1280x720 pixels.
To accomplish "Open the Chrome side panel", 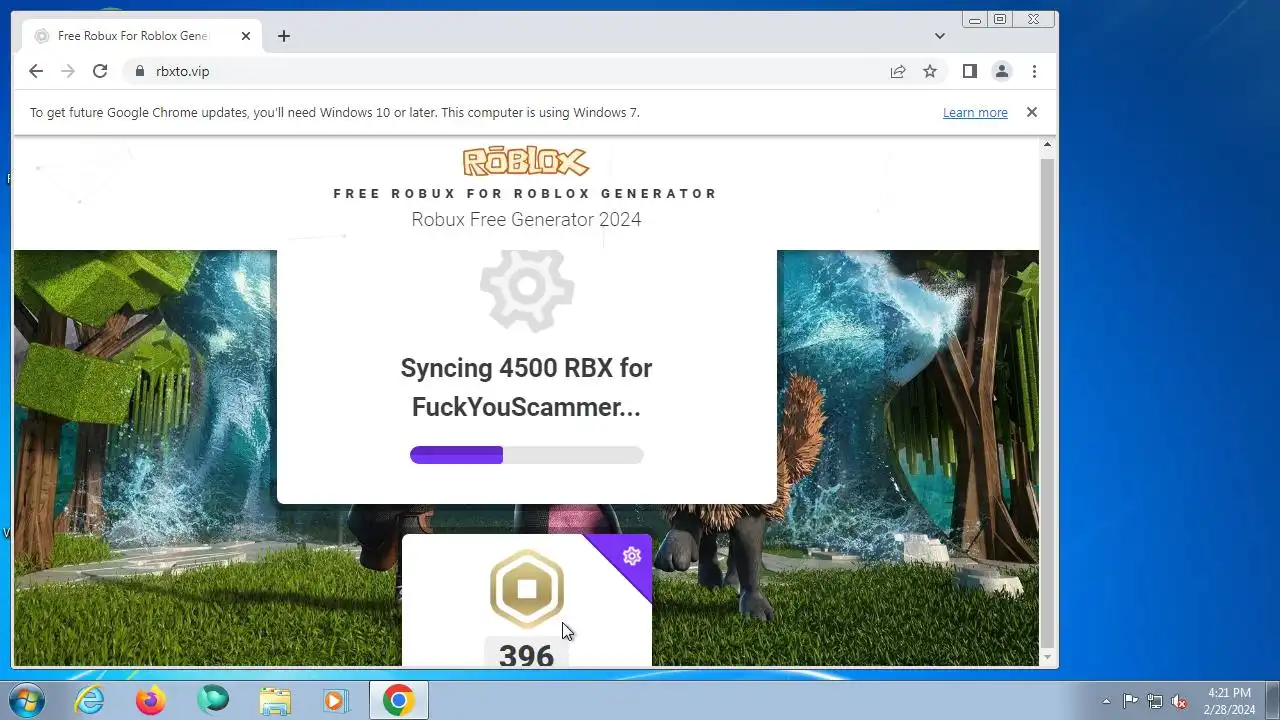I will 969,71.
